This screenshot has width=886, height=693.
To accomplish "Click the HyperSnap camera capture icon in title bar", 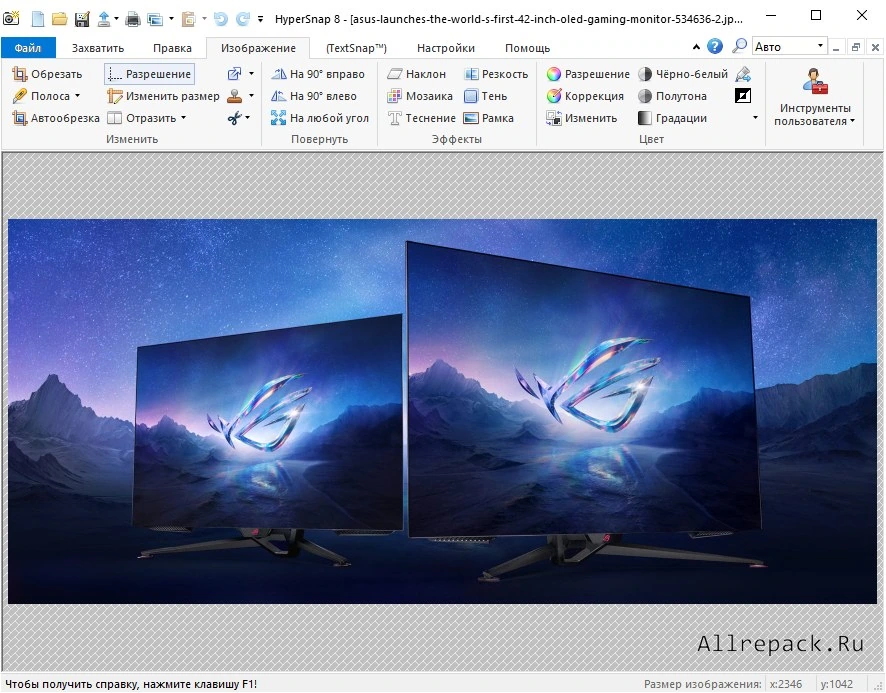I will click(10, 18).
